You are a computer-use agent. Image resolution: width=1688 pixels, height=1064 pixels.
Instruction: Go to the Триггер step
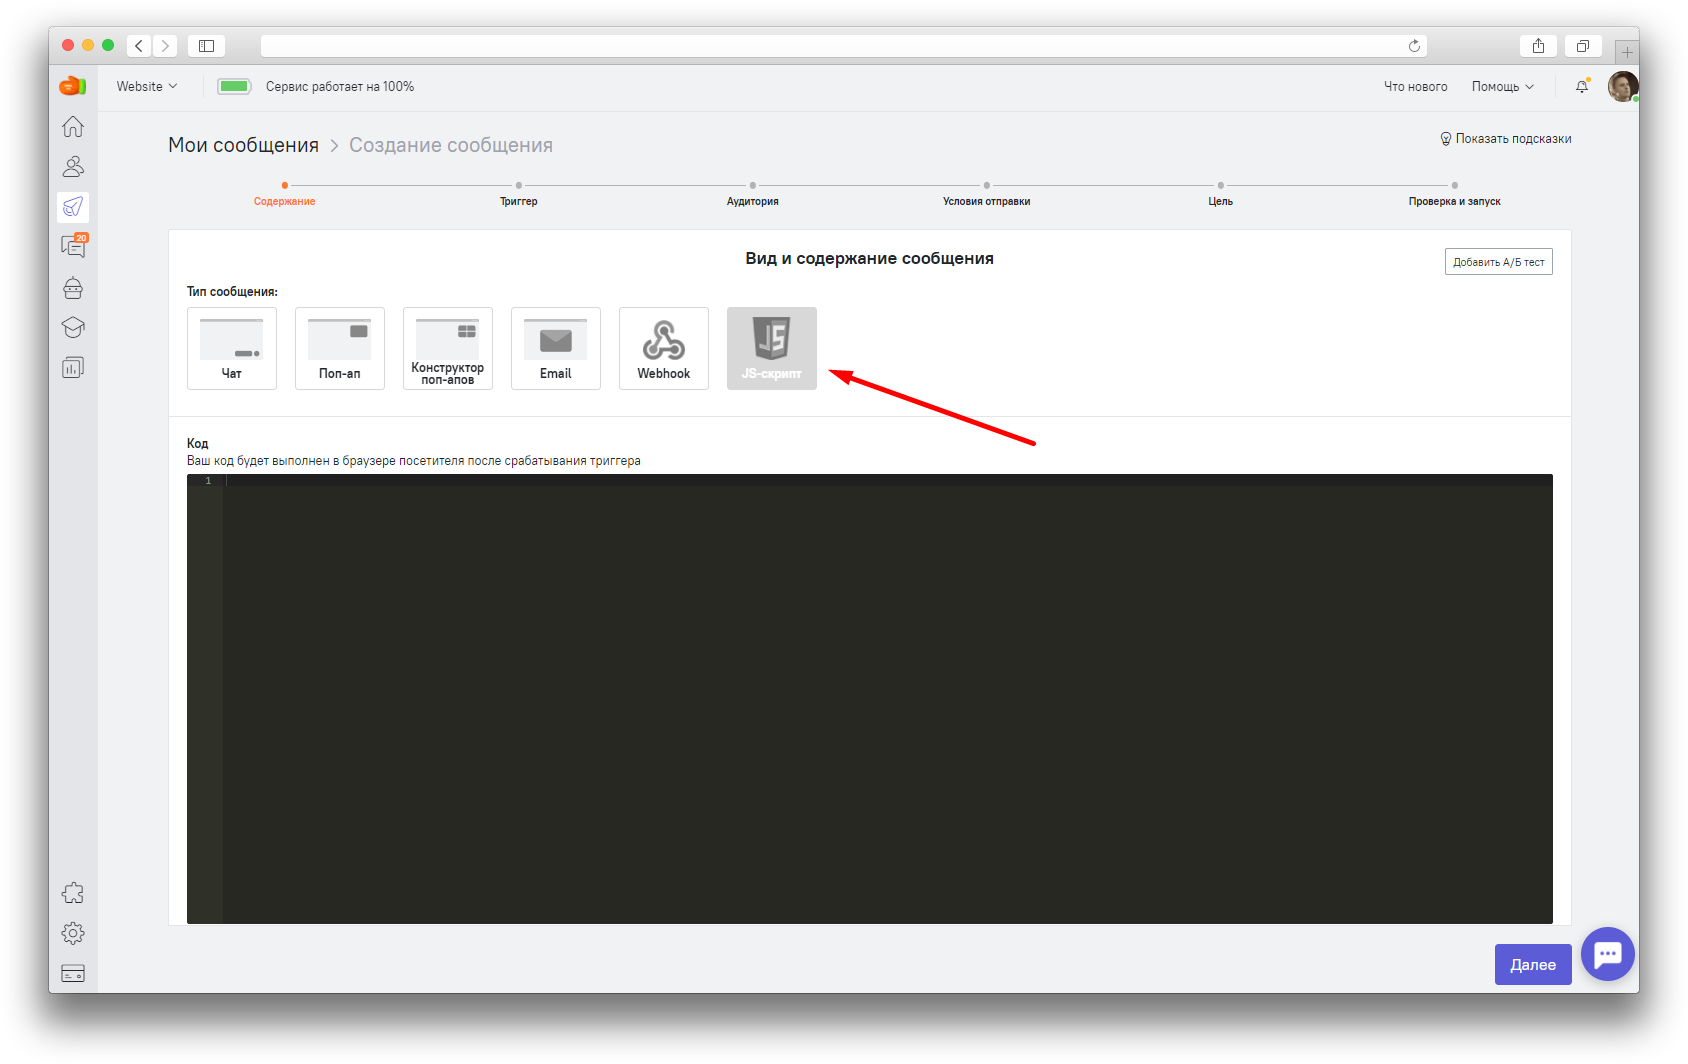pyautogui.click(x=519, y=194)
